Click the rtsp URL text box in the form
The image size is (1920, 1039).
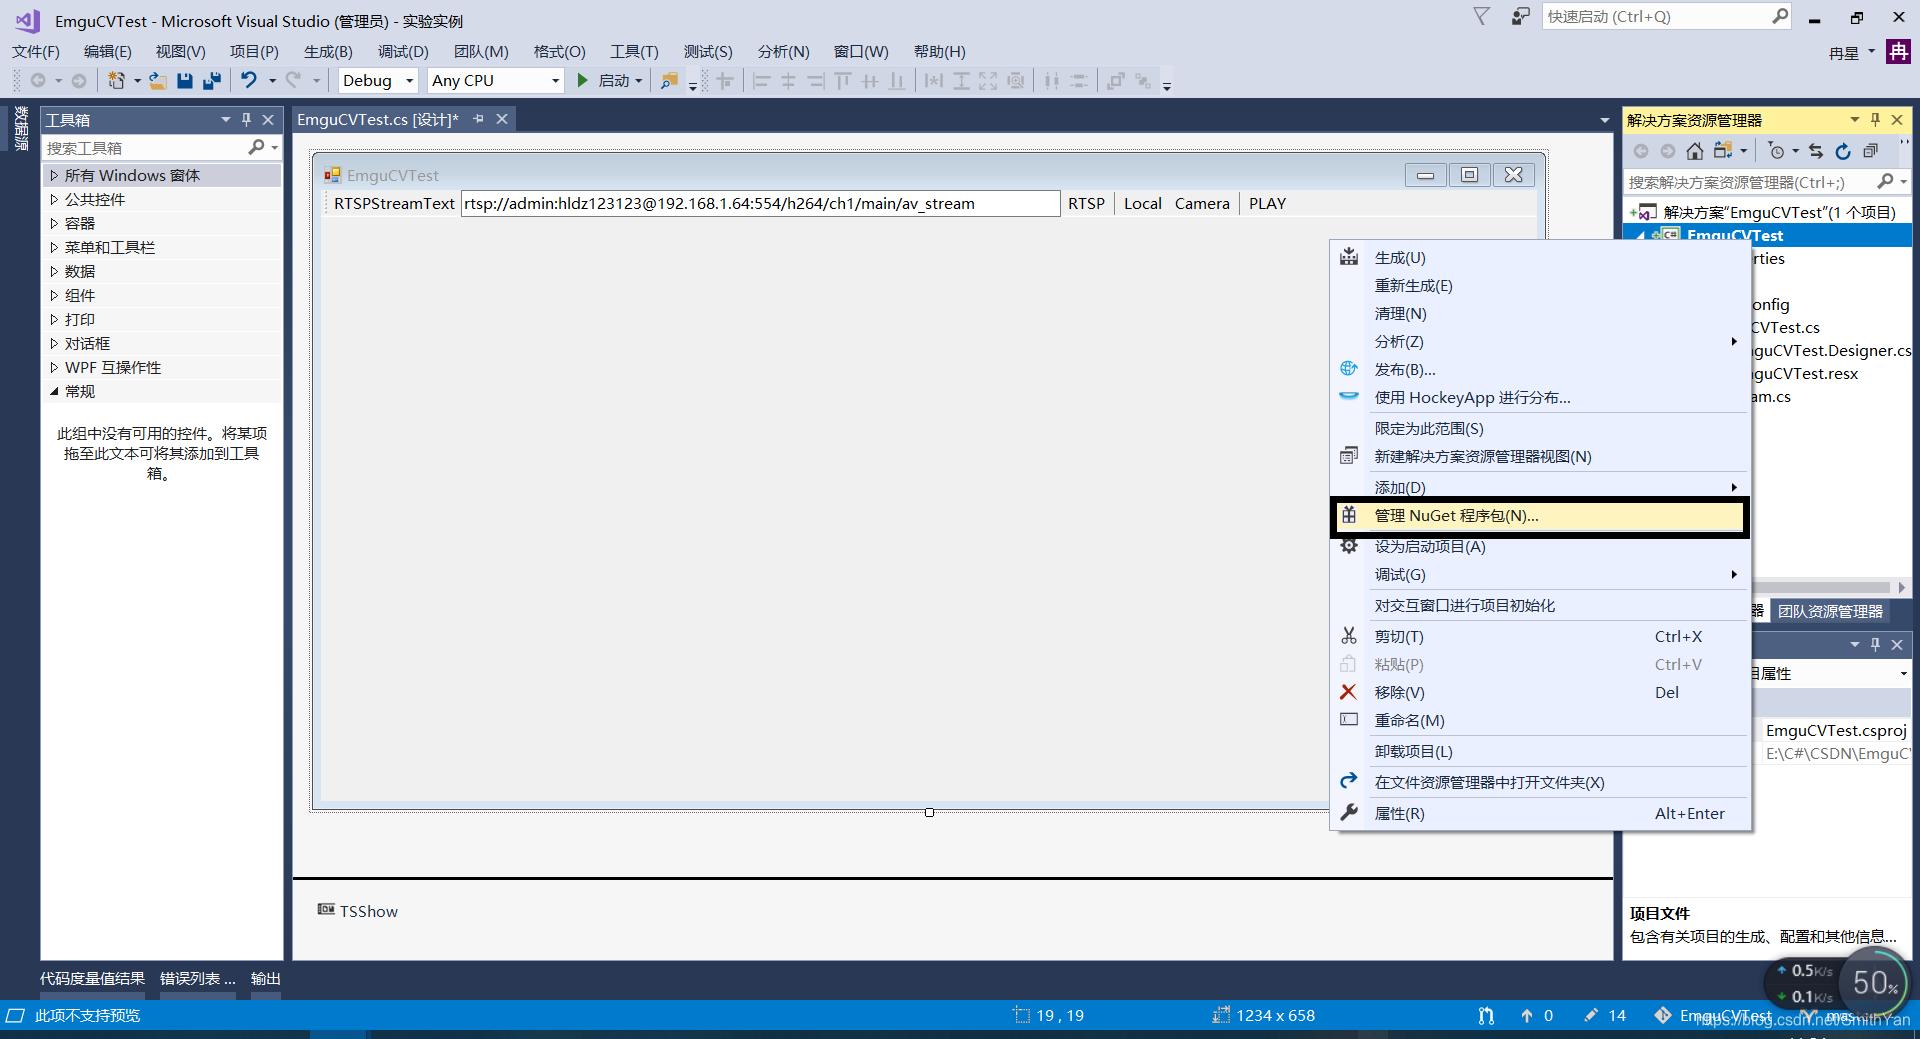coord(760,203)
